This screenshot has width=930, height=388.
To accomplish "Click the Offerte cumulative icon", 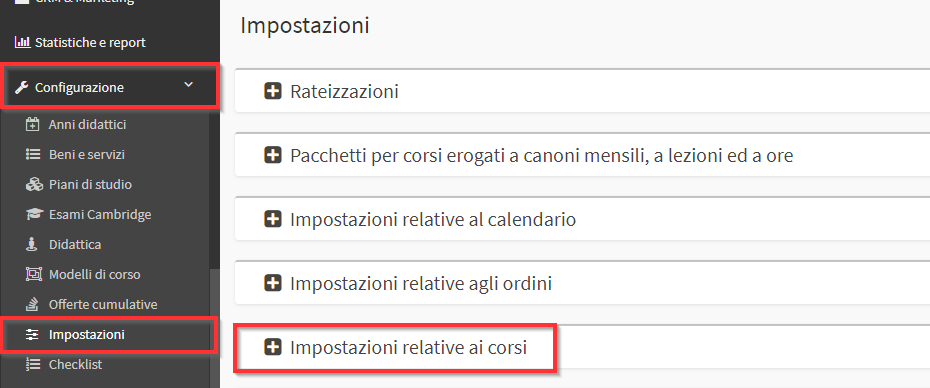I will (31, 305).
